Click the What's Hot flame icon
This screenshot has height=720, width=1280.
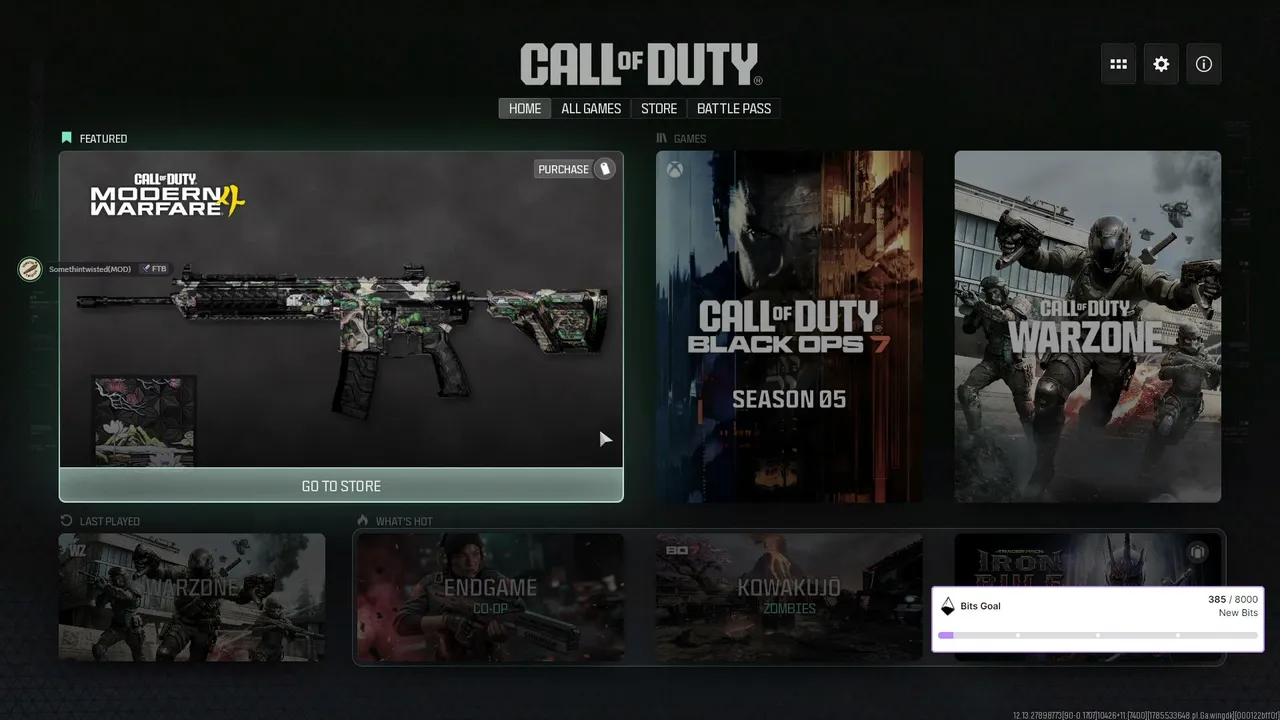363,521
